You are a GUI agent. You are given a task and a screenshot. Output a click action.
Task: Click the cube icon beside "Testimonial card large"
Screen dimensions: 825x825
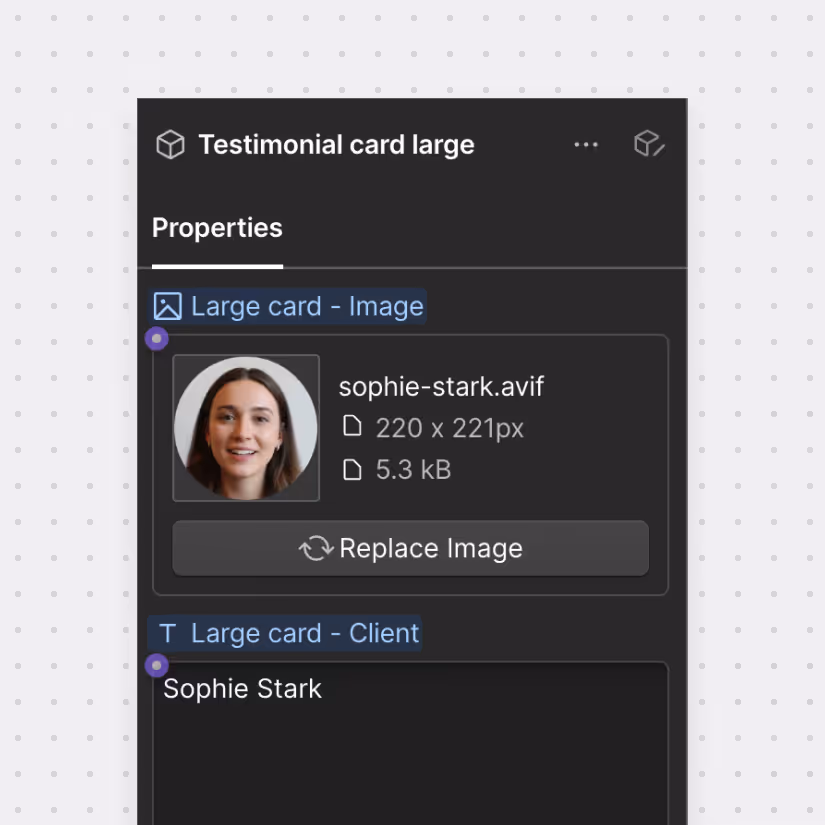[170, 144]
